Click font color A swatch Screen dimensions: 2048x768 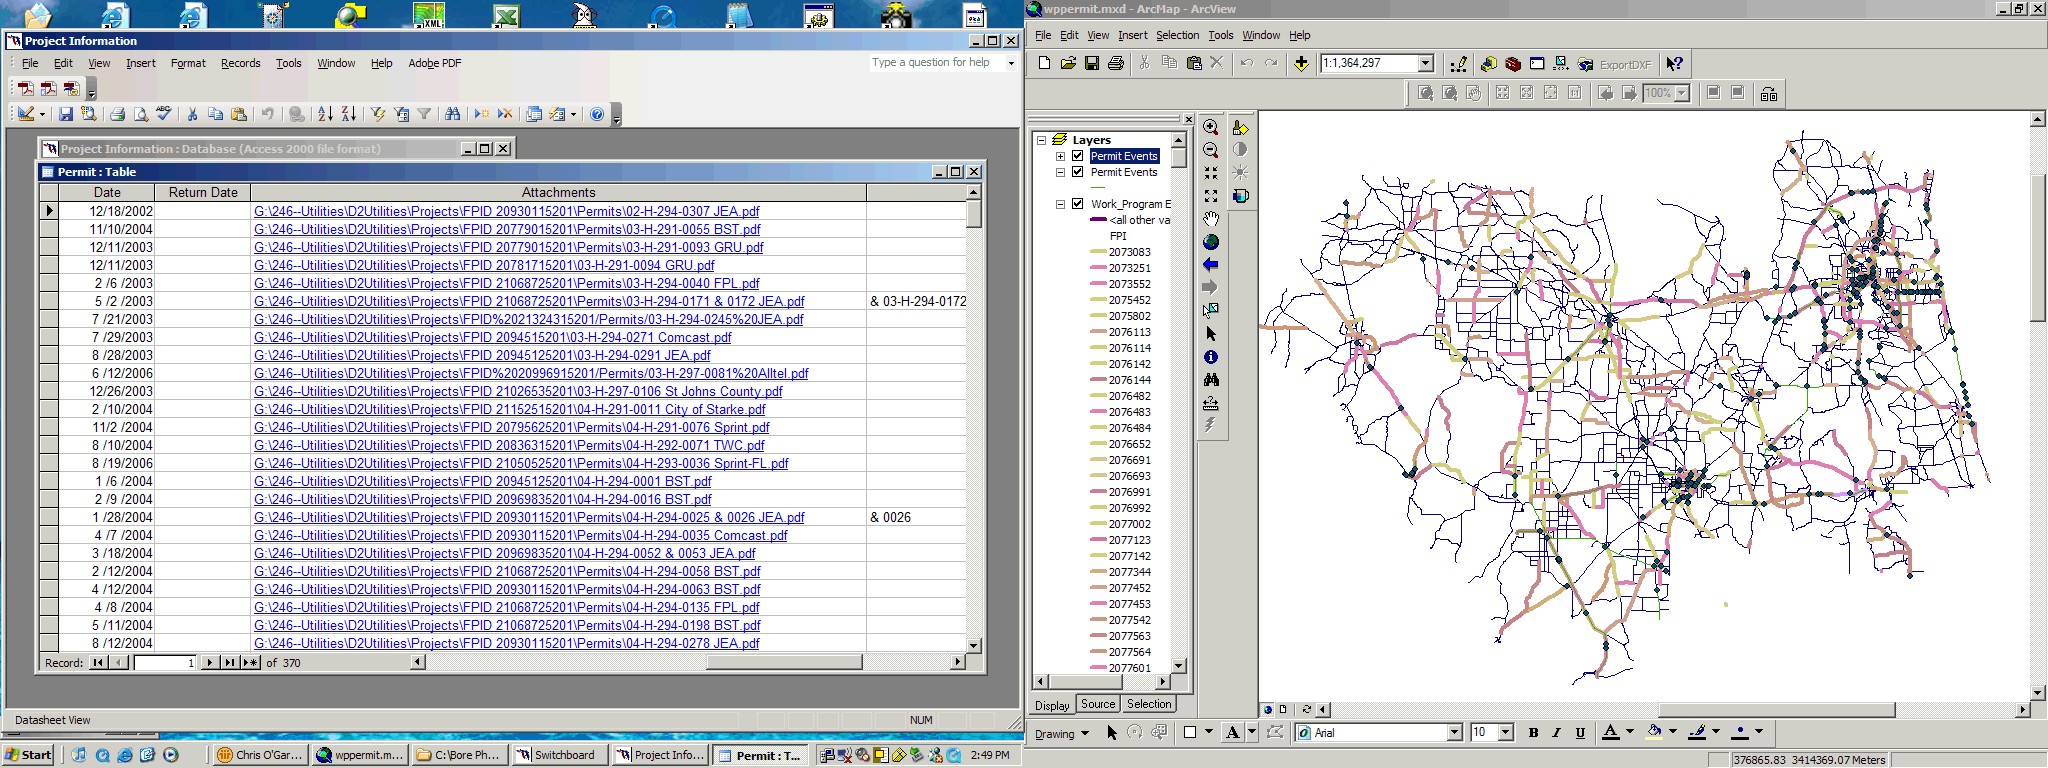click(x=1611, y=733)
